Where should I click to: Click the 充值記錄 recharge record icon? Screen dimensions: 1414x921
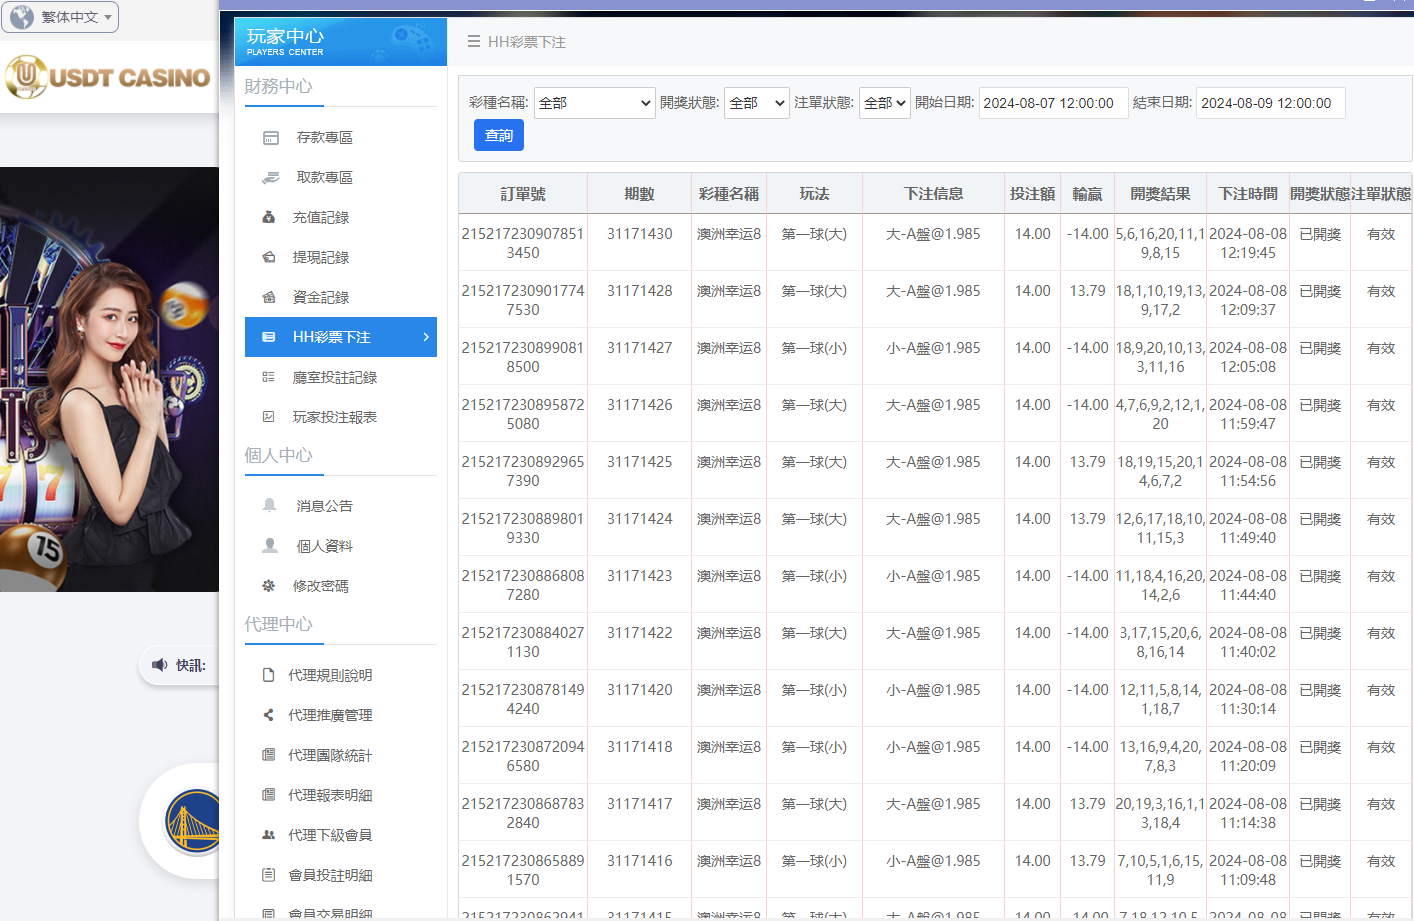click(x=268, y=217)
